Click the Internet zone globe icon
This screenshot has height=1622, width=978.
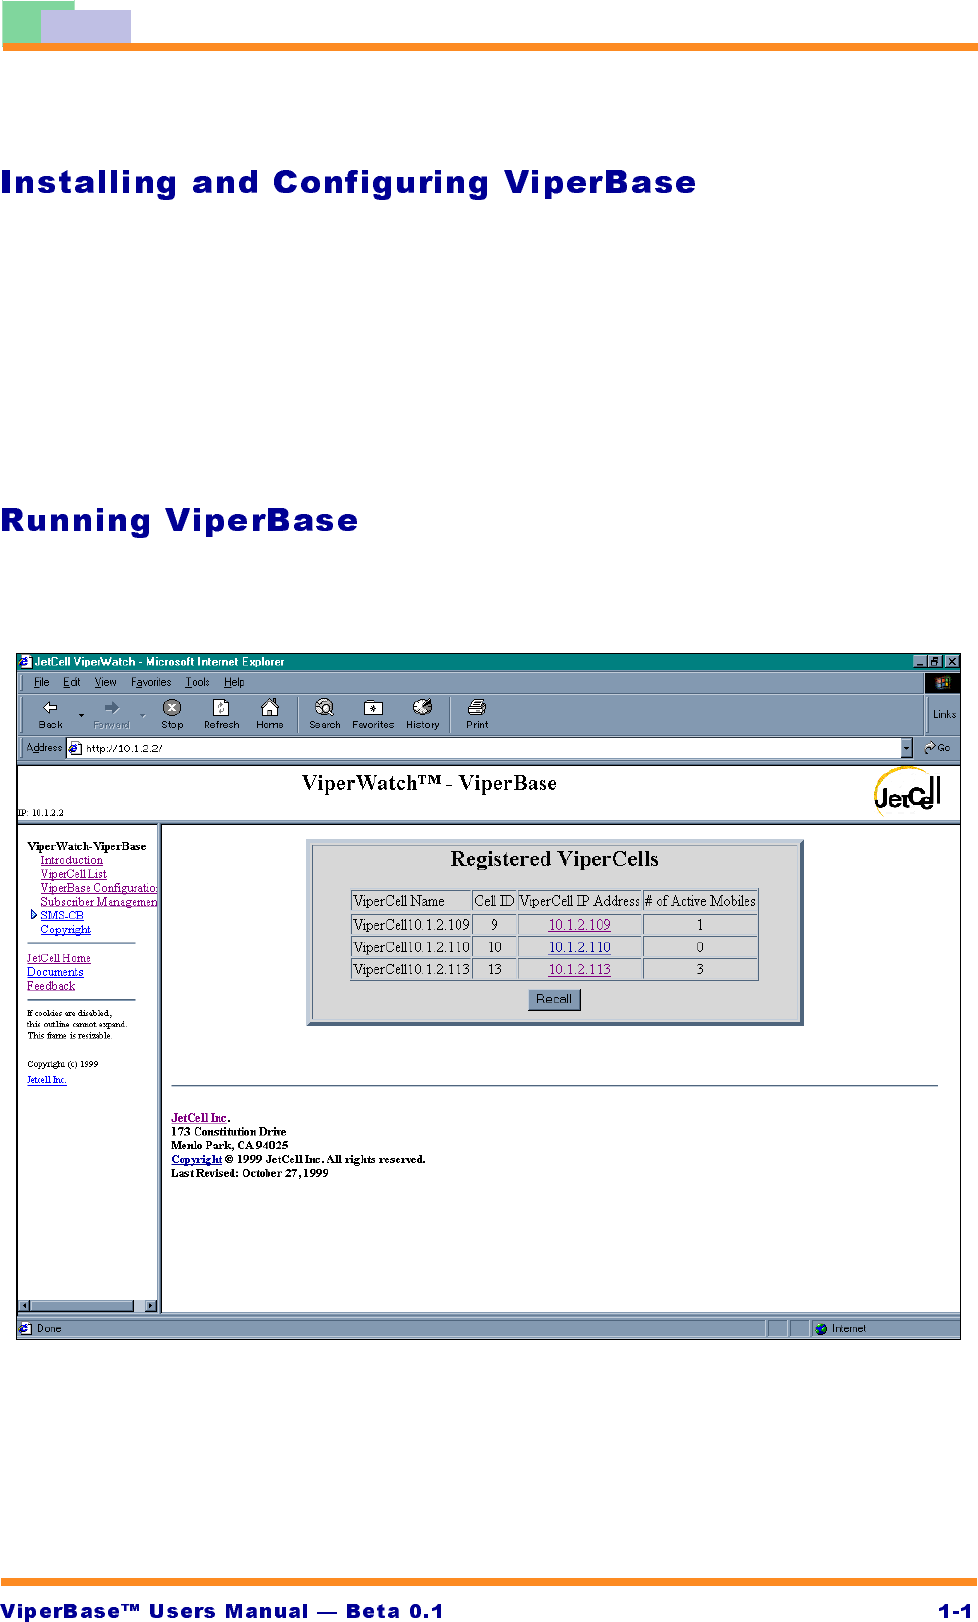tap(821, 1329)
